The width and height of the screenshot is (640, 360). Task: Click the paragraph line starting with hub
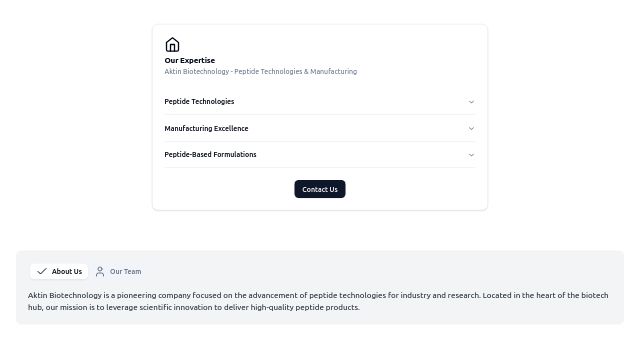point(193,307)
